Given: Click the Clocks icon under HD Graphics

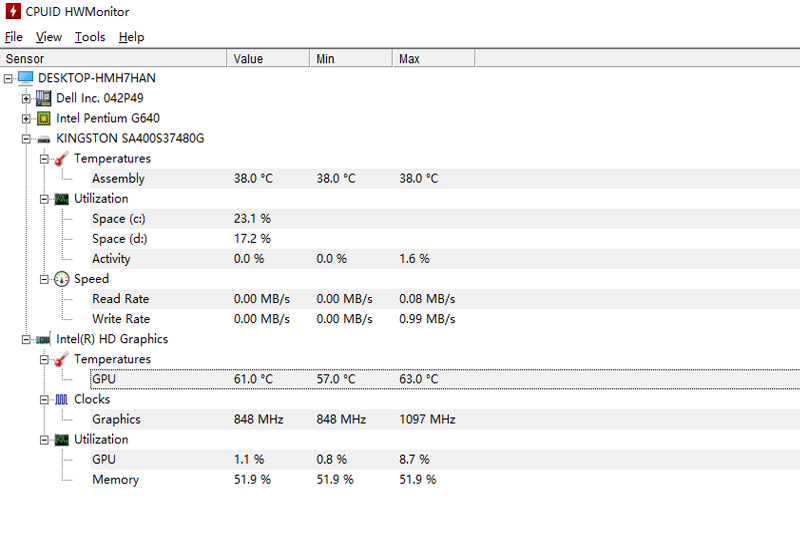Looking at the screenshot, I should tap(62, 399).
